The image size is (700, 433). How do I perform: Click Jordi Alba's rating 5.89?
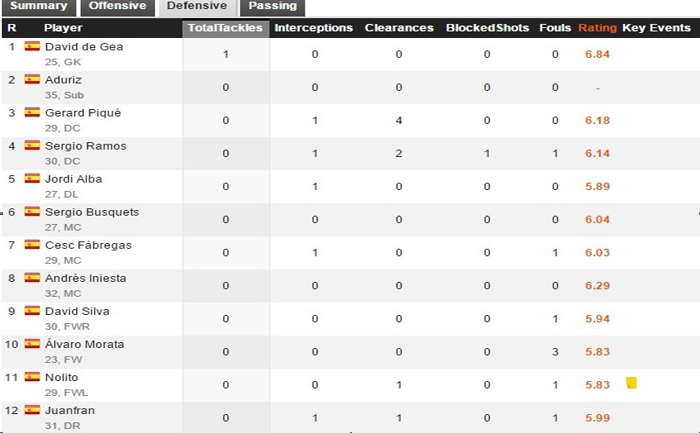click(x=597, y=187)
